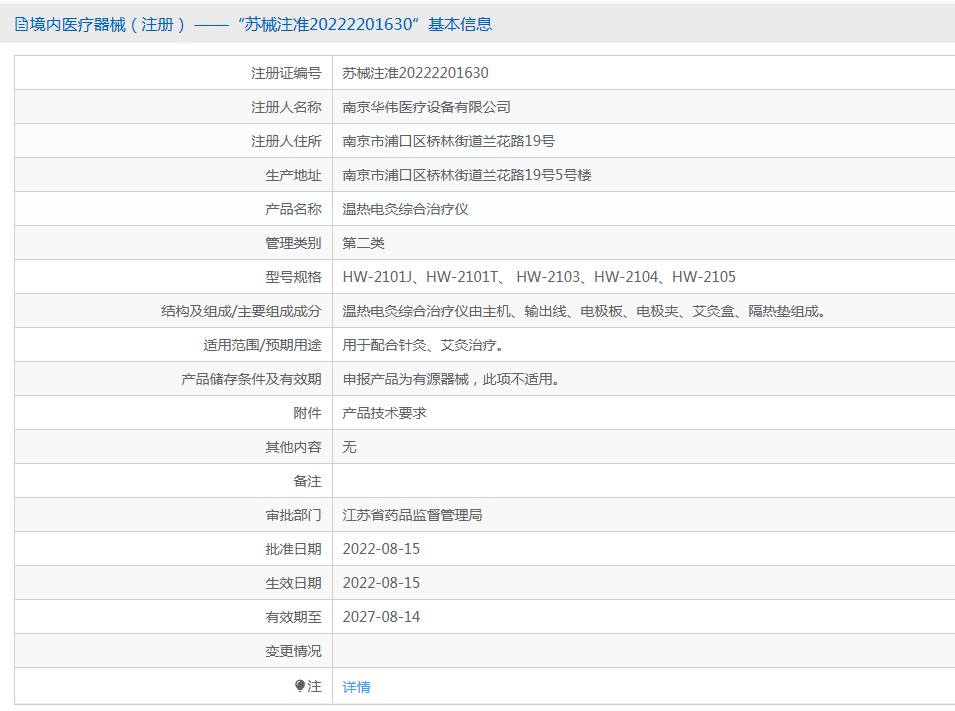Click expiry date value 2027-08-14
Image resolution: width=955 pixels, height=711 pixels.
pos(381,617)
